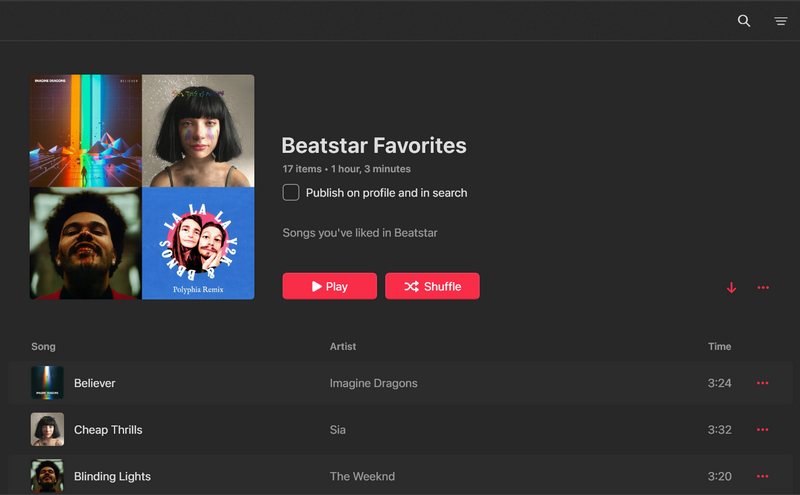This screenshot has width=800, height=495.
Task: Open the Imagine Dragons artist link
Action: (373, 383)
